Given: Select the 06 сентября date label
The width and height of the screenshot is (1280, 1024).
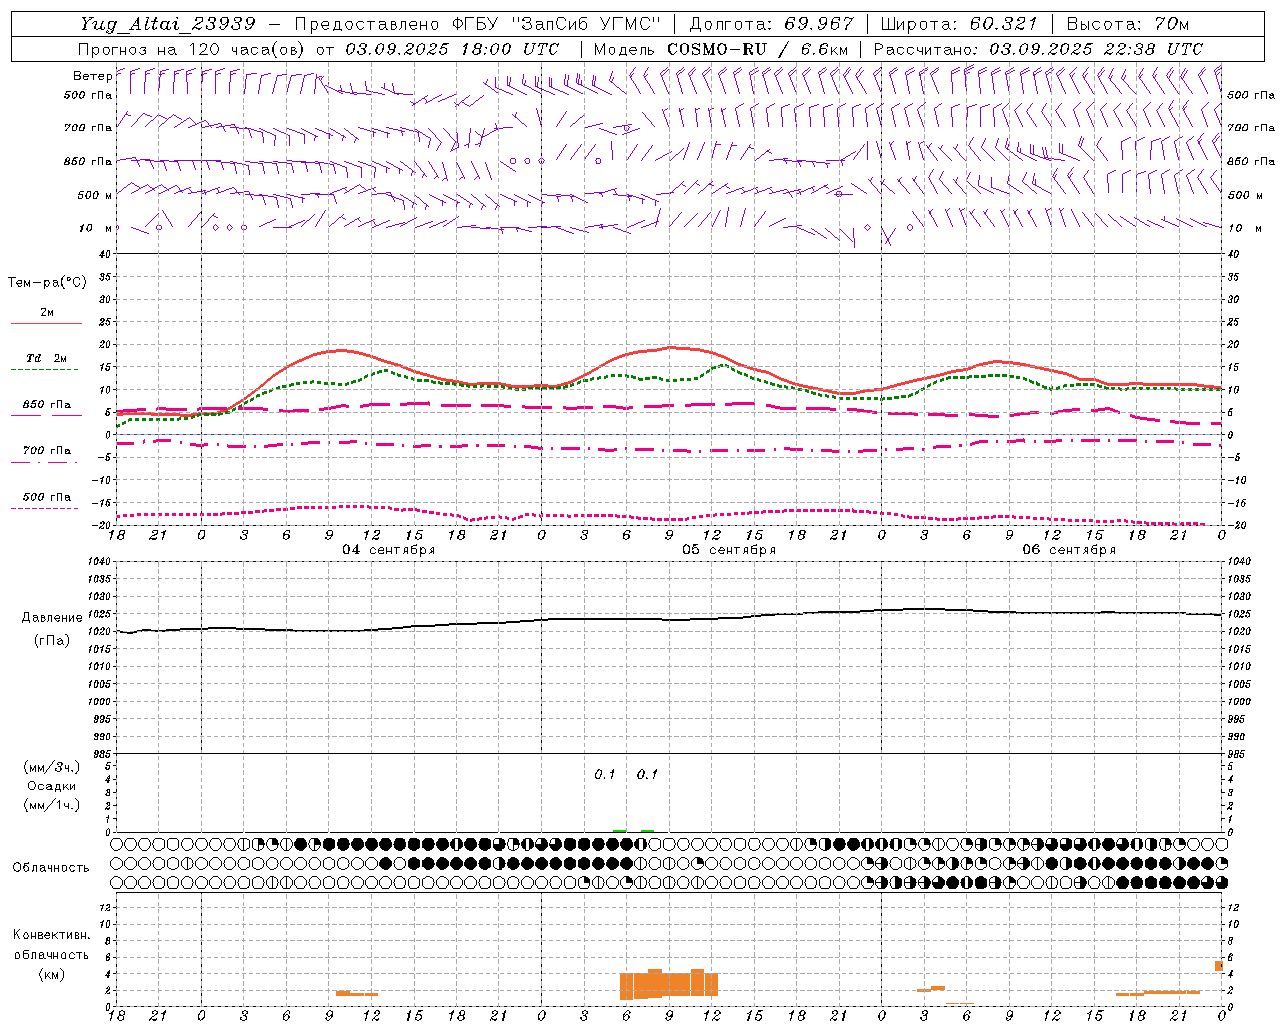Looking at the screenshot, I should [x=1069, y=549].
